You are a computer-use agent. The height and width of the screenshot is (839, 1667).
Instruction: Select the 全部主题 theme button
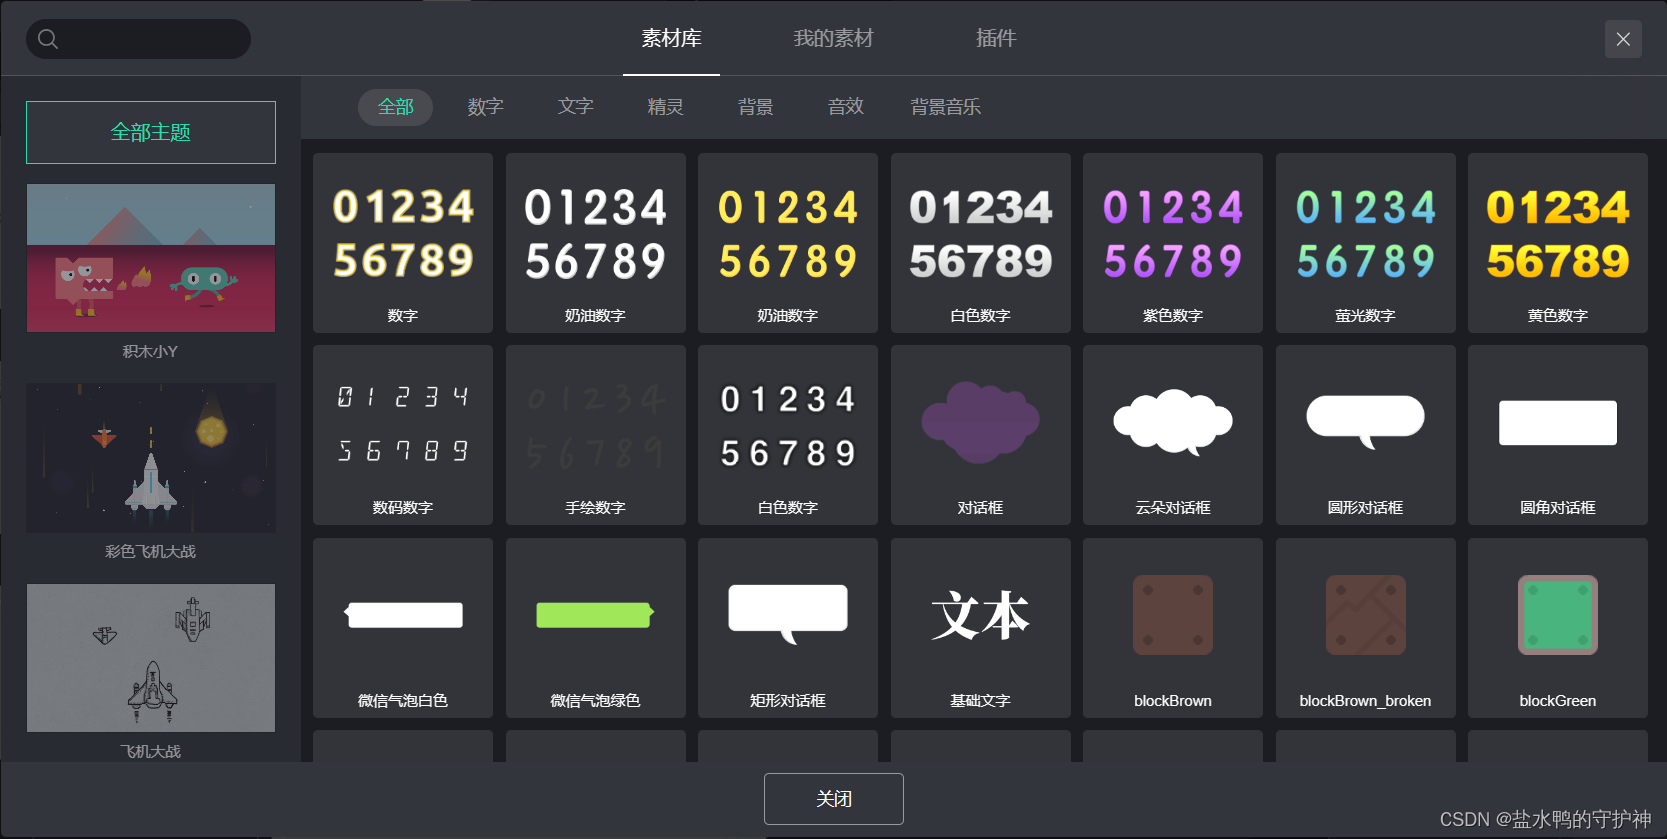pos(151,132)
